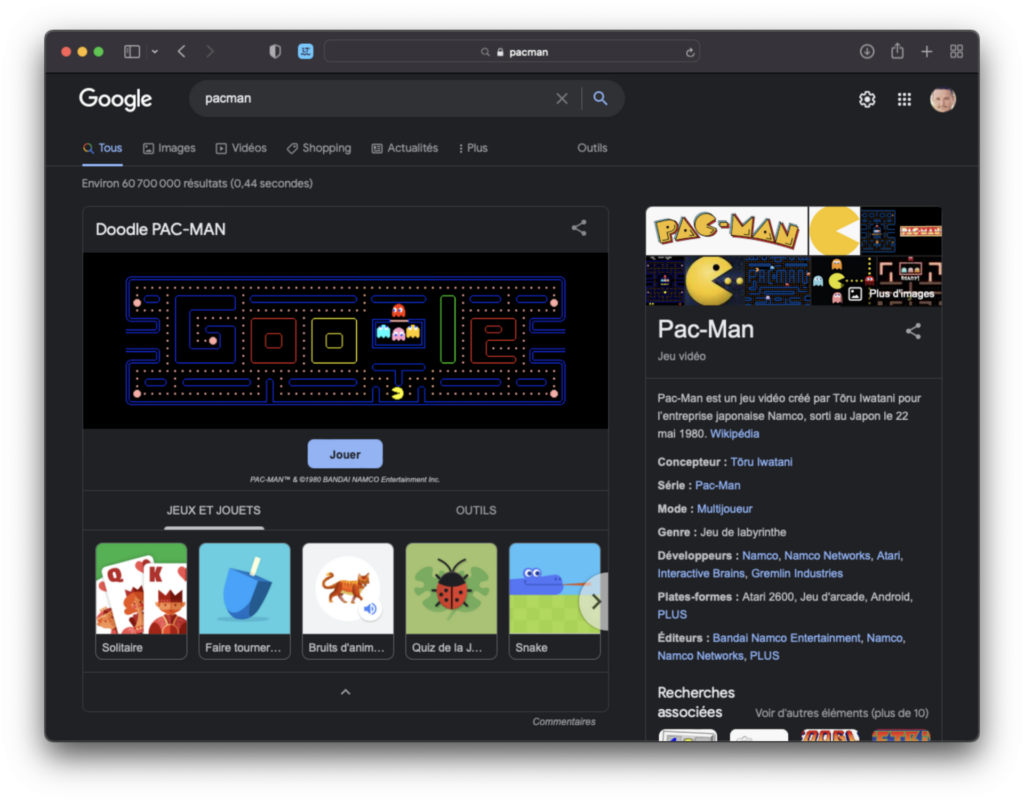Open the Faire tourner dreidel card
The width and height of the screenshot is (1024, 801).
(244, 601)
